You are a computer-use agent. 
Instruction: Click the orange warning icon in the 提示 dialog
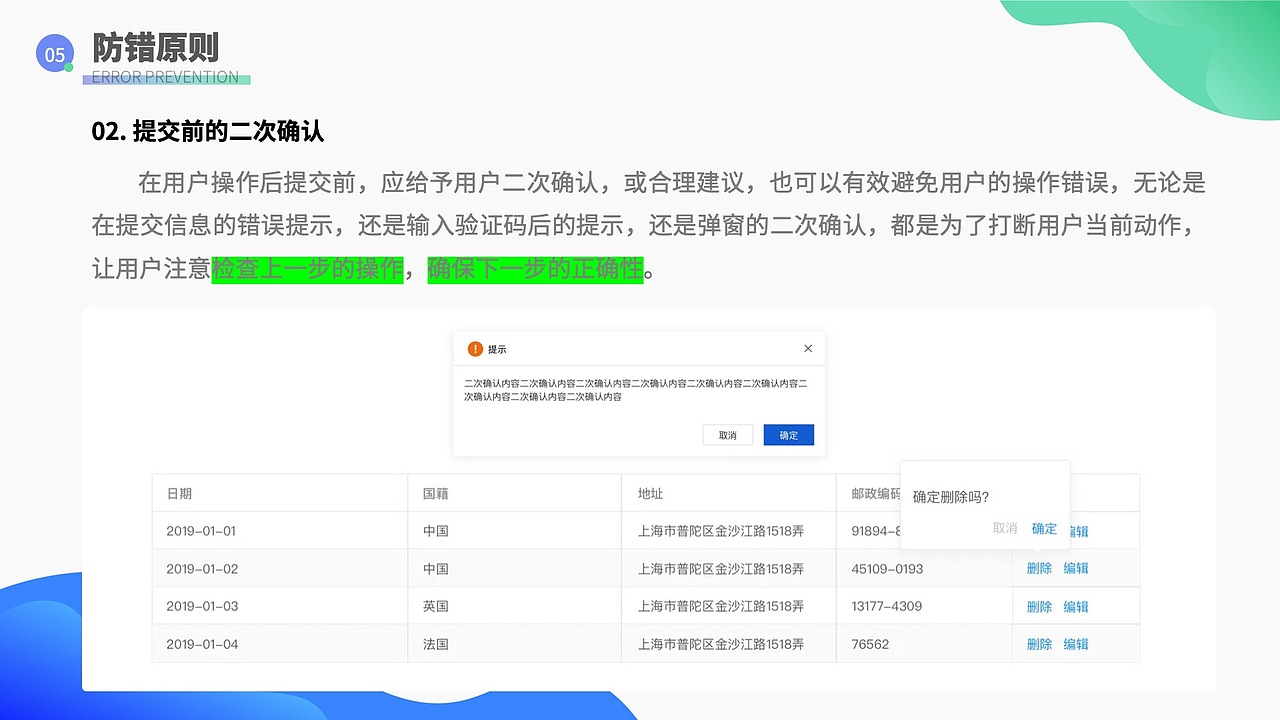pyautogui.click(x=475, y=349)
